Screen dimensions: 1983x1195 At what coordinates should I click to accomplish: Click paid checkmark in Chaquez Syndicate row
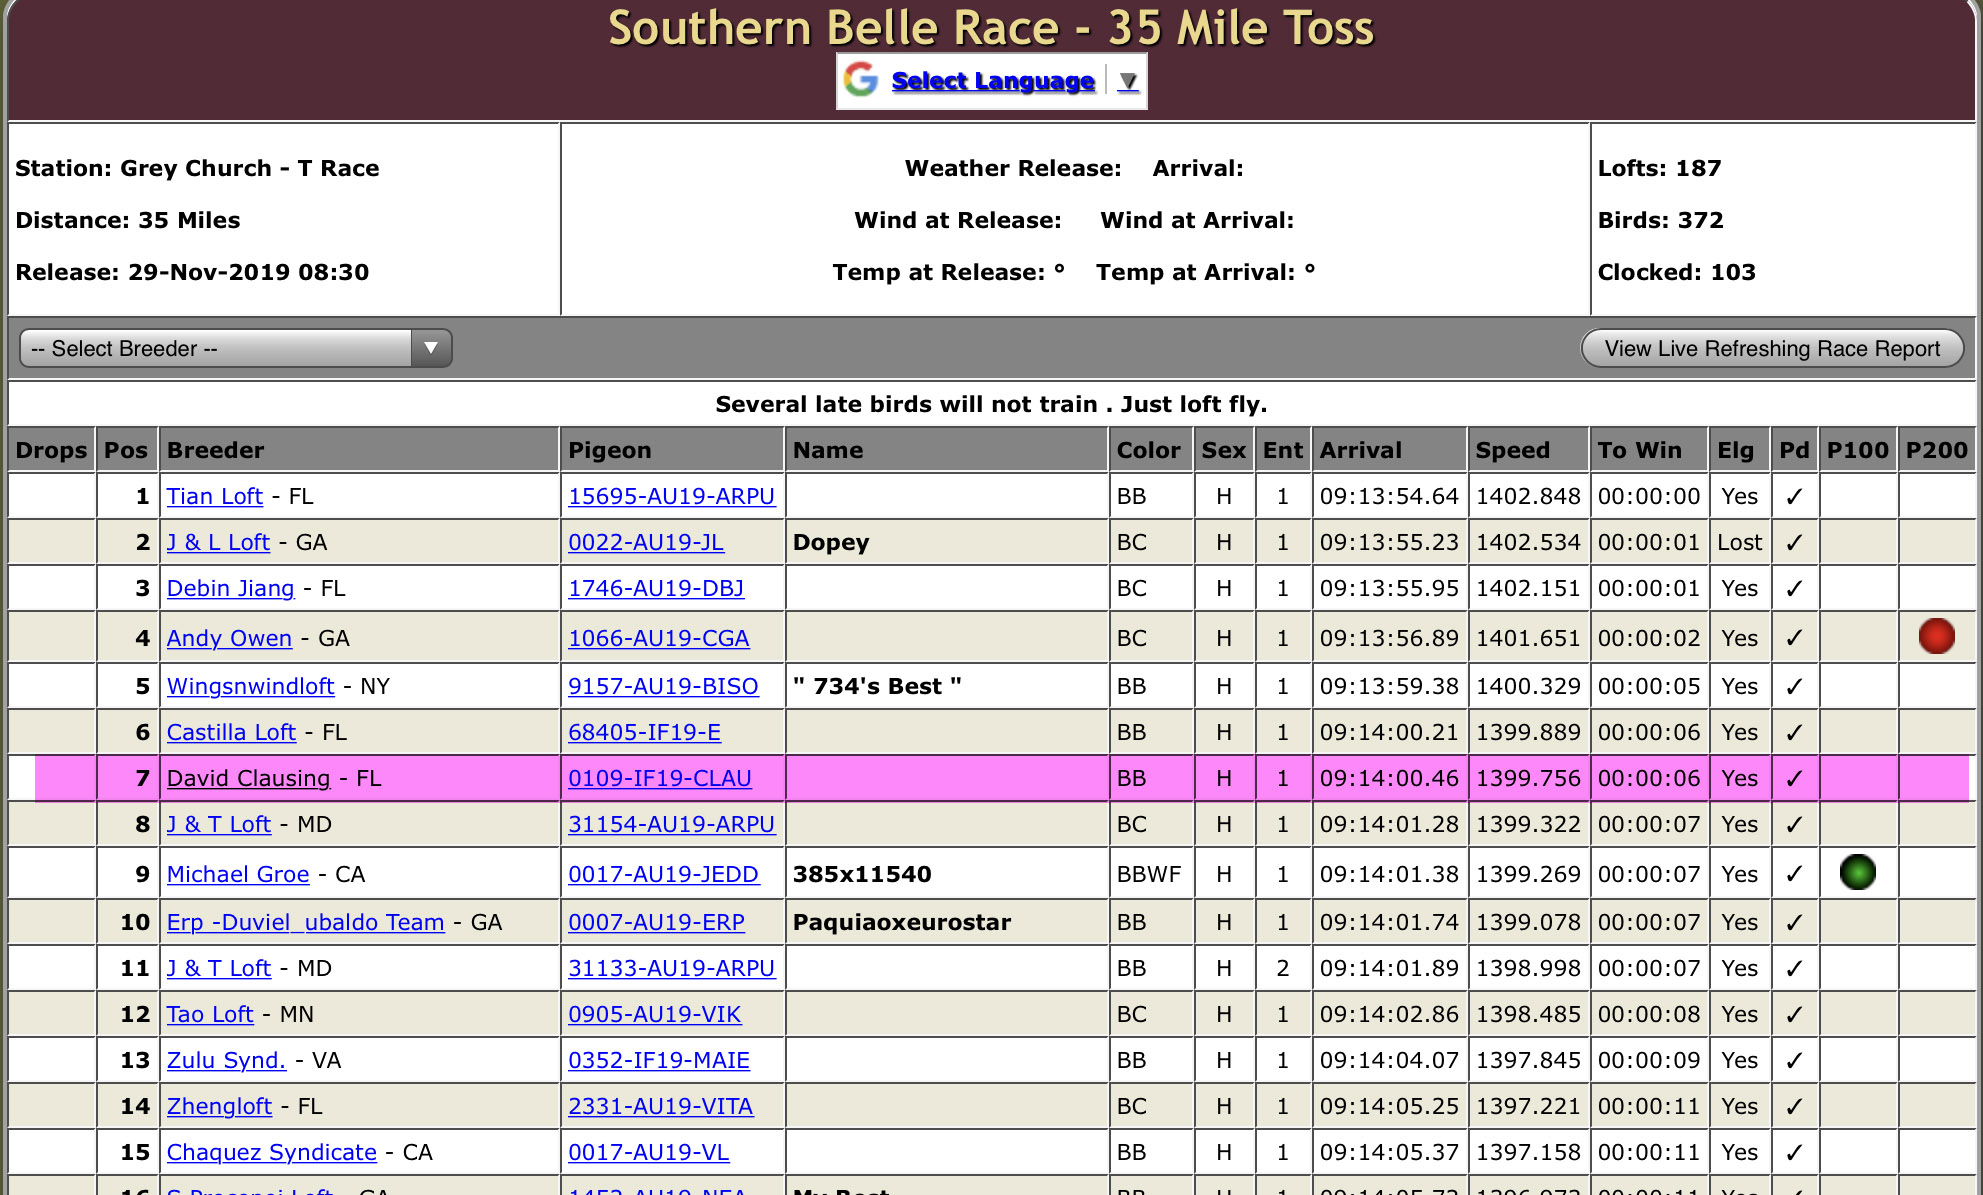1794,1153
